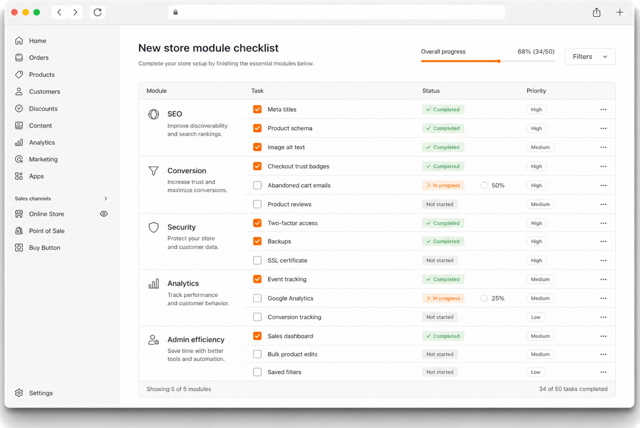Open more options for SSL certificate row

point(603,260)
